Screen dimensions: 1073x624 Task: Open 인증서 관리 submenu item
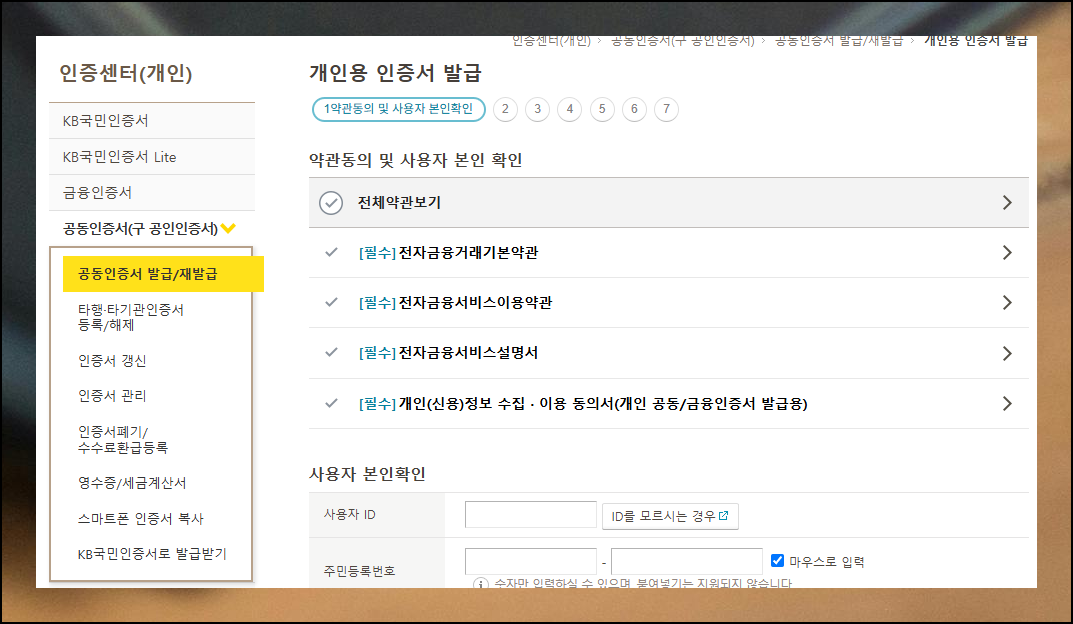coord(112,395)
